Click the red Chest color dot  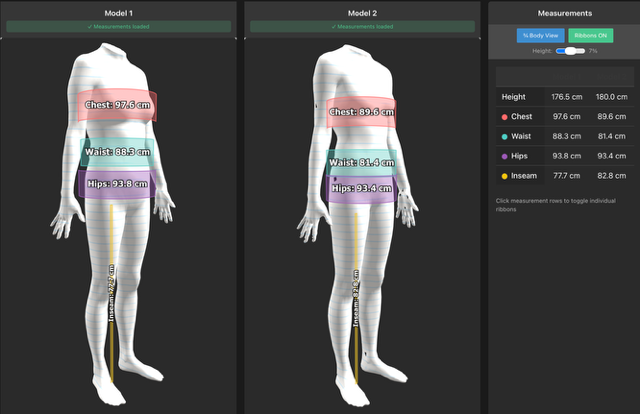coord(505,117)
